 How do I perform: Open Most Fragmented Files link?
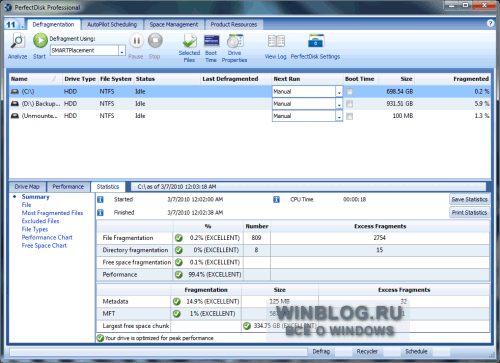[52, 213]
